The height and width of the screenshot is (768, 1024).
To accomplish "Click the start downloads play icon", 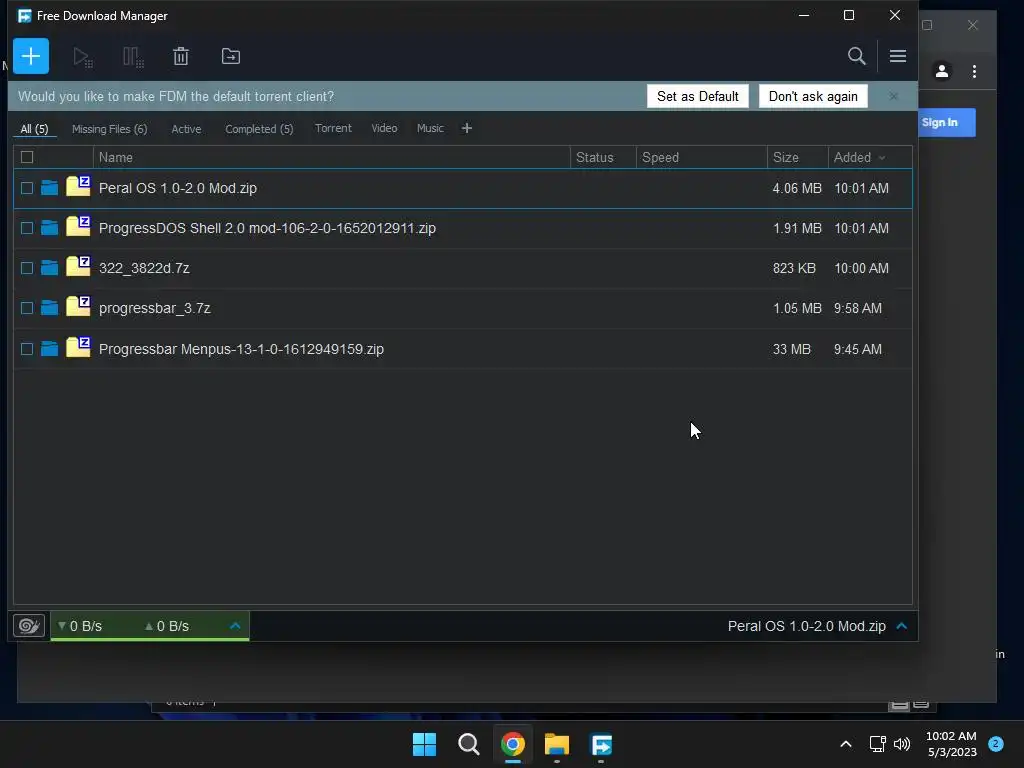I will pyautogui.click(x=82, y=57).
